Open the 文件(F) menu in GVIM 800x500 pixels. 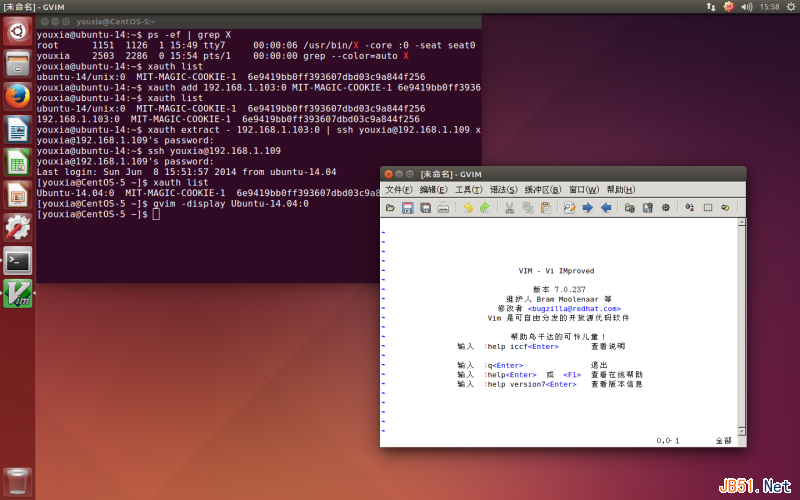point(398,190)
